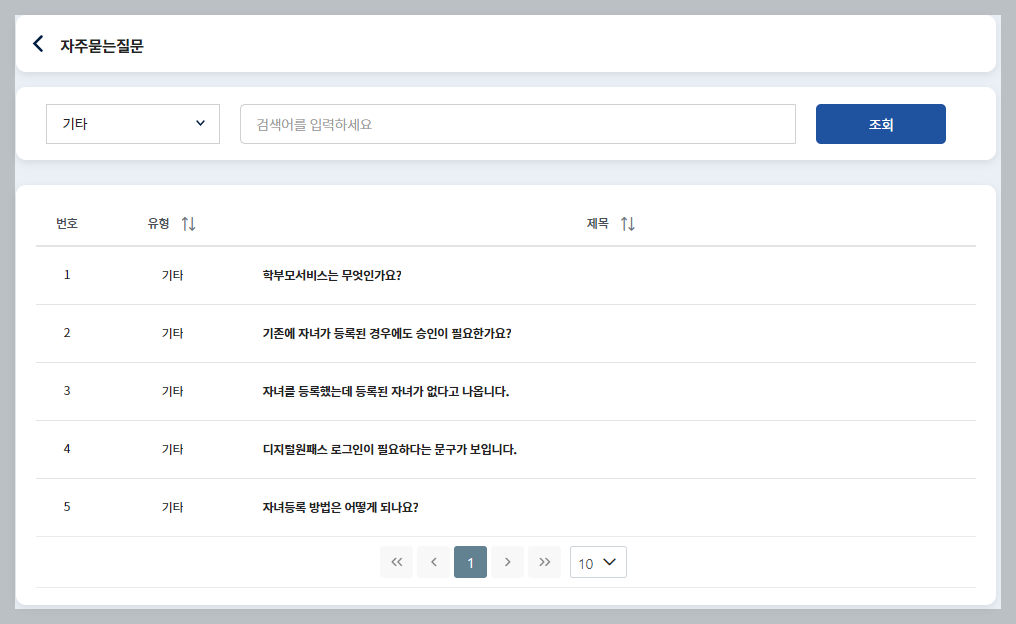Click the 검색어를 입력하세요 search field
The width and height of the screenshot is (1016, 624).
(517, 123)
